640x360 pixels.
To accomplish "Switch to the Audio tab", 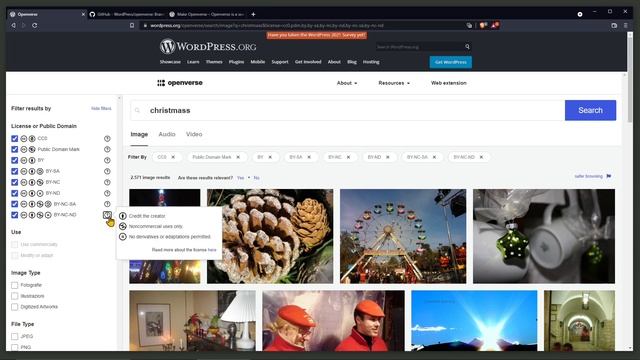I will tap(167, 134).
